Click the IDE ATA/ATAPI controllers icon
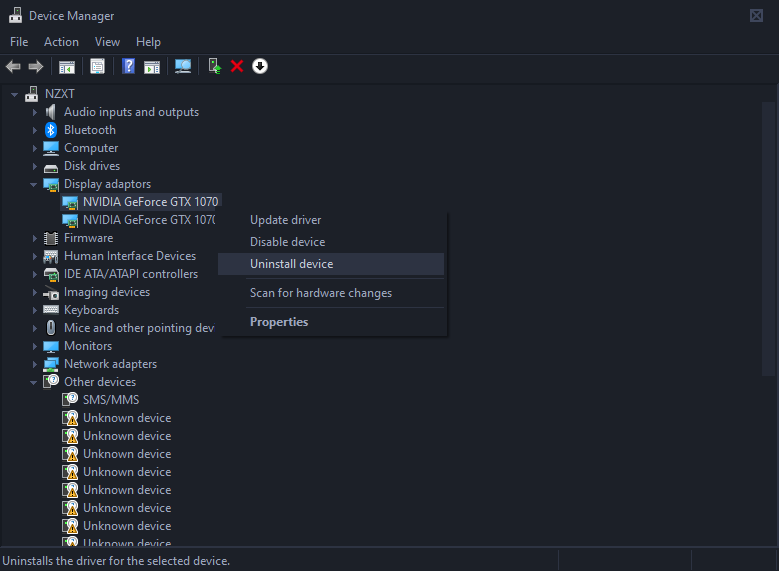 (51, 274)
